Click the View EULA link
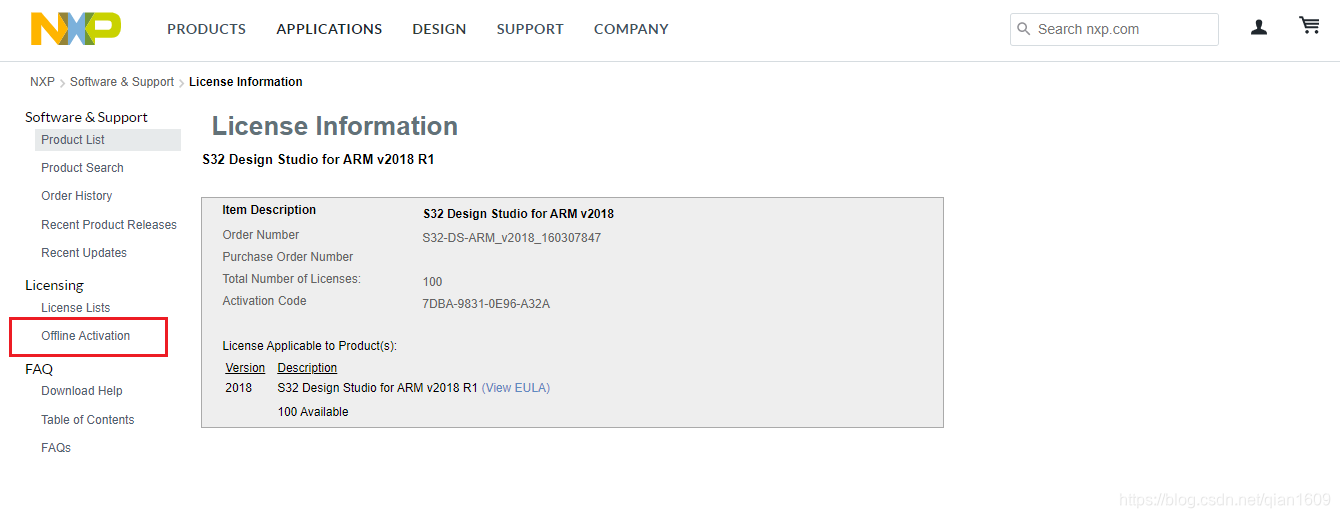The image size is (1340, 518). tap(516, 388)
